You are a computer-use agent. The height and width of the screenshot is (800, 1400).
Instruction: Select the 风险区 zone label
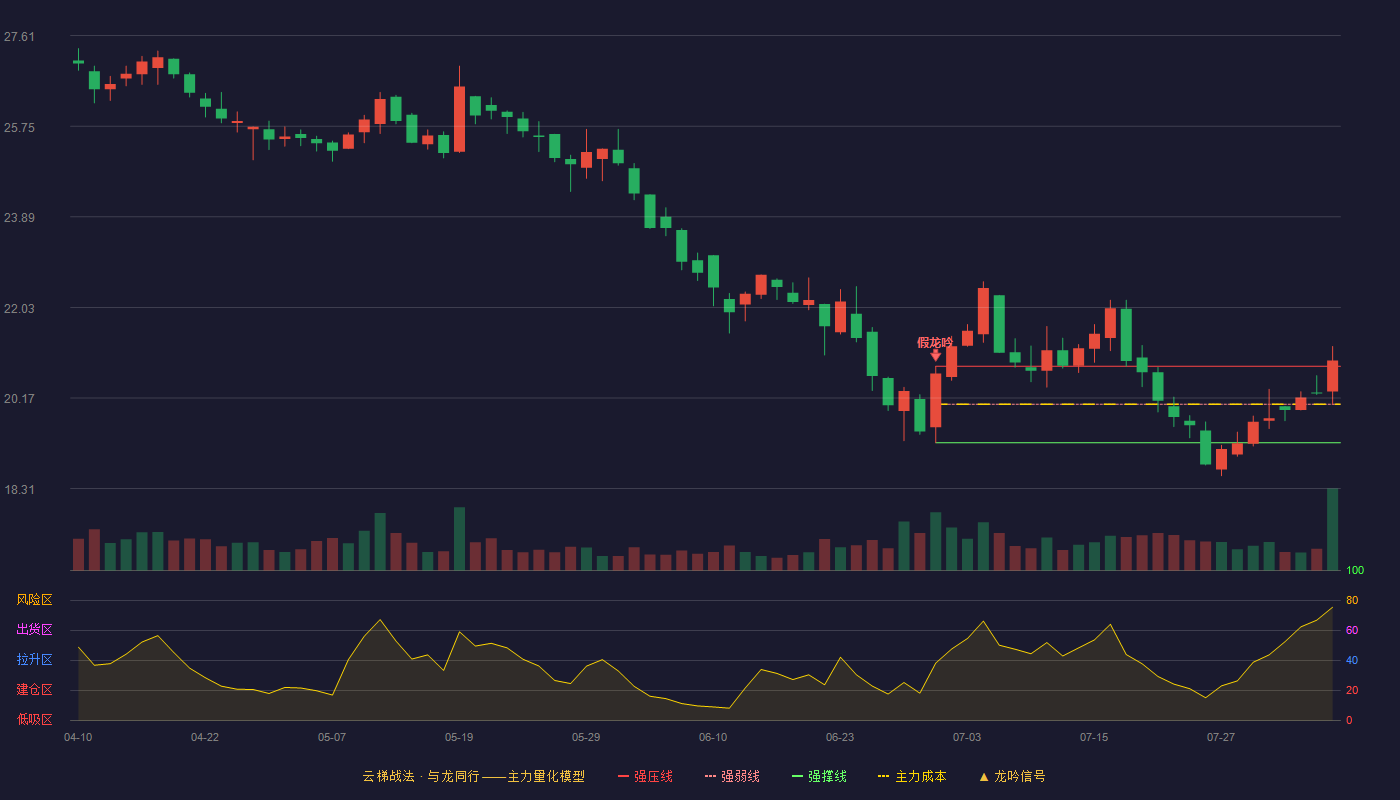click(x=34, y=600)
